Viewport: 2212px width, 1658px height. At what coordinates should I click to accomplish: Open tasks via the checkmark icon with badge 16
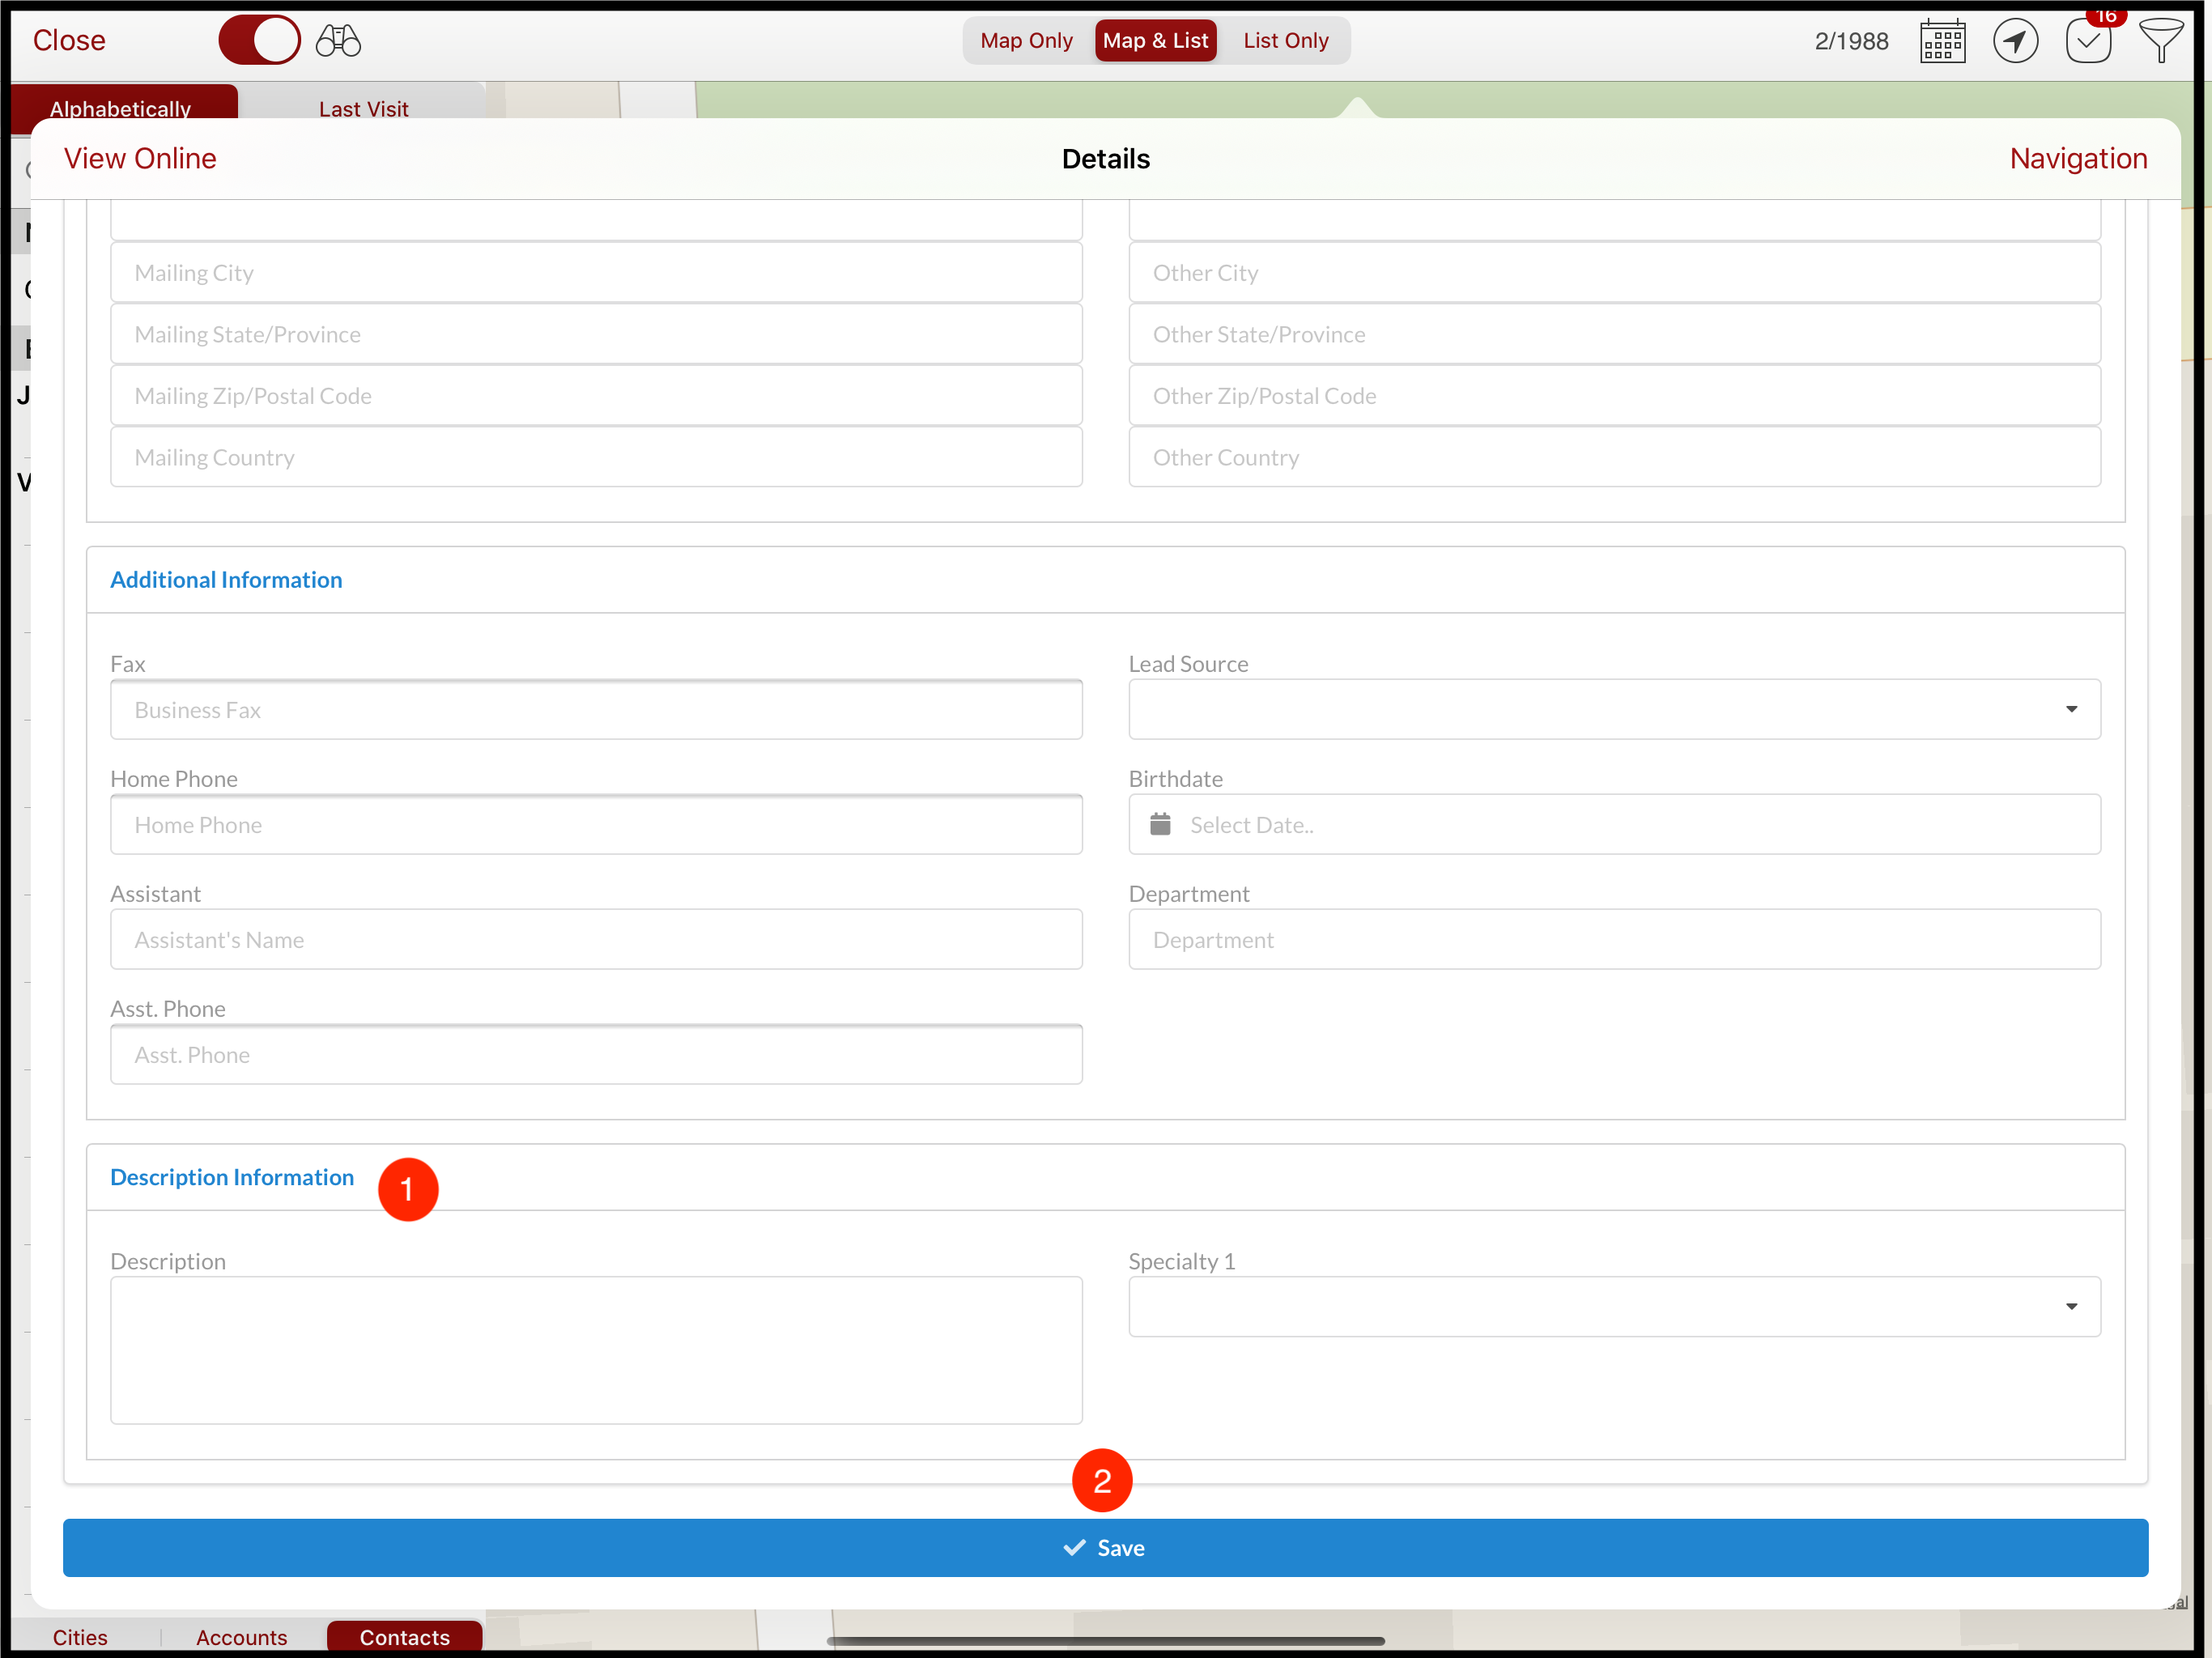[x=2088, y=40]
